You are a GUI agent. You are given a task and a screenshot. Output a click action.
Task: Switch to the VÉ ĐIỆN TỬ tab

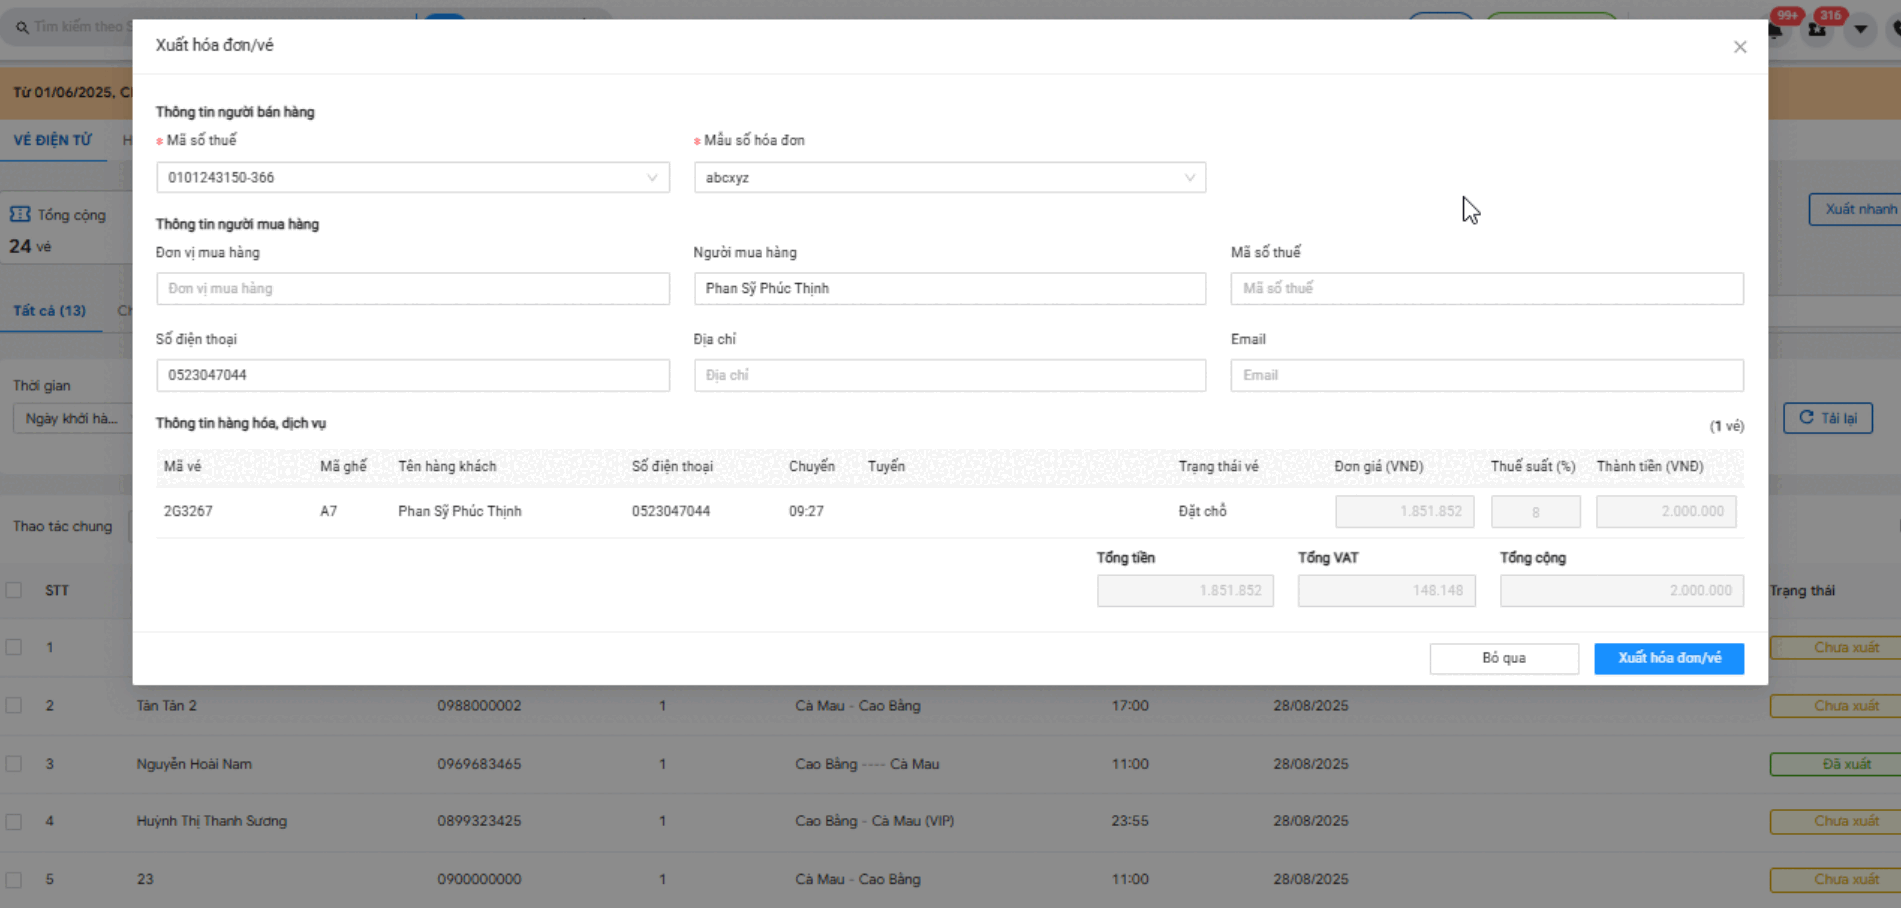point(52,140)
